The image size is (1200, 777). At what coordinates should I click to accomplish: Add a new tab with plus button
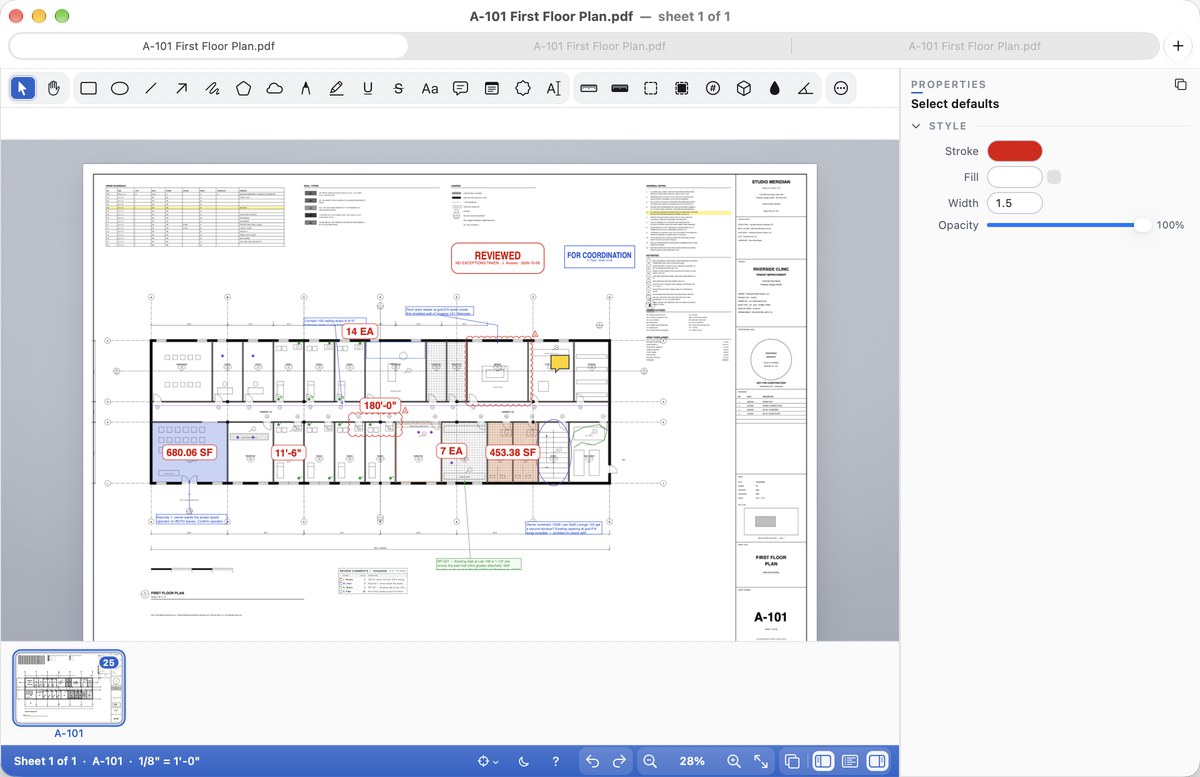[1179, 46]
